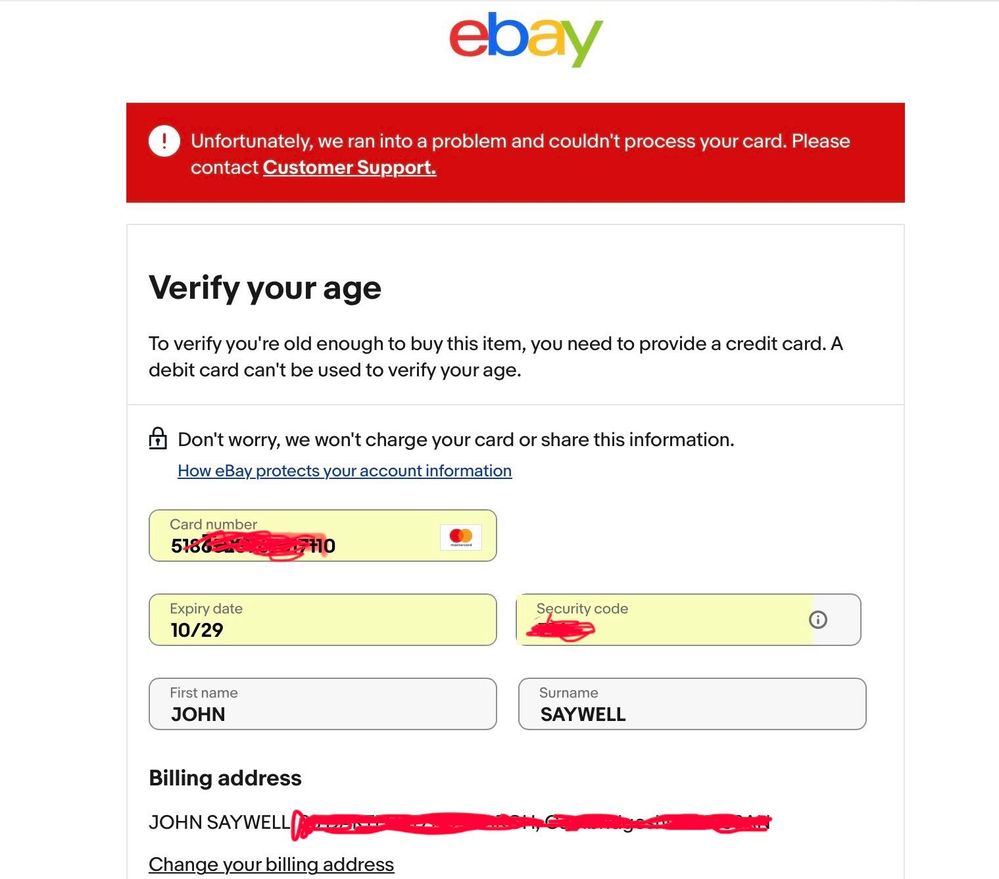Click the exclamation alert icon in red banner
This screenshot has width=999, height=879.
tap(164, 141)
